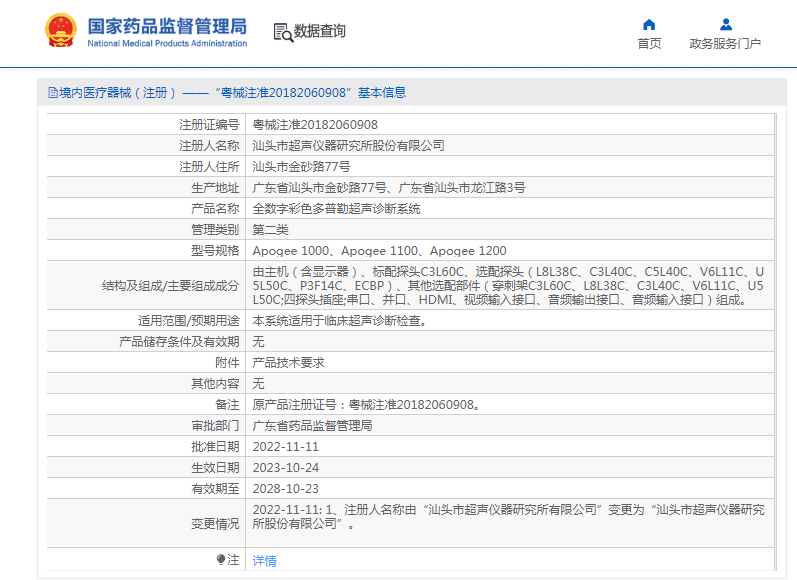Screen dimensions: 797x580
Task: Click the 其他内容 row label
Action: click(215, 384)
